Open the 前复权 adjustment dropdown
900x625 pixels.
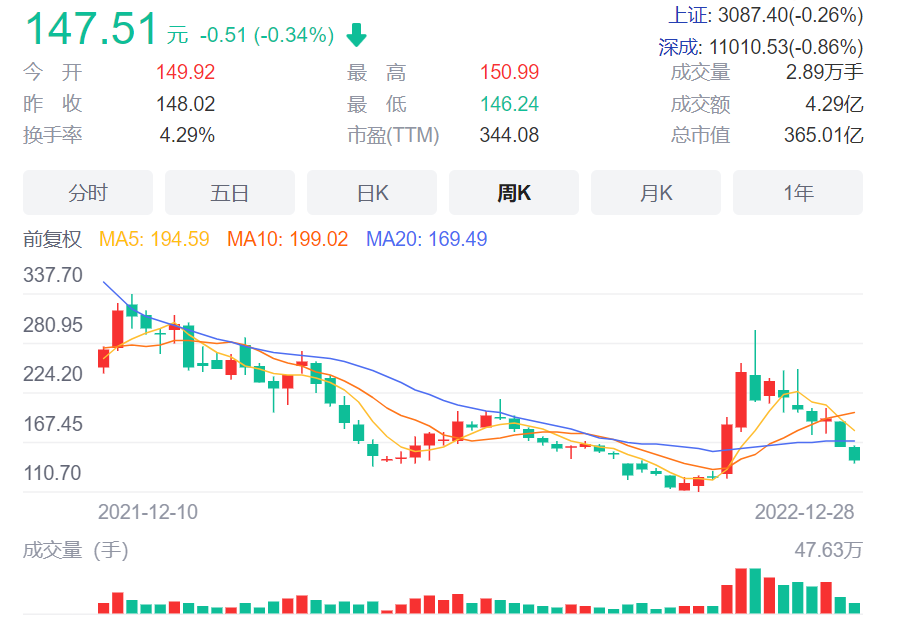52,240
